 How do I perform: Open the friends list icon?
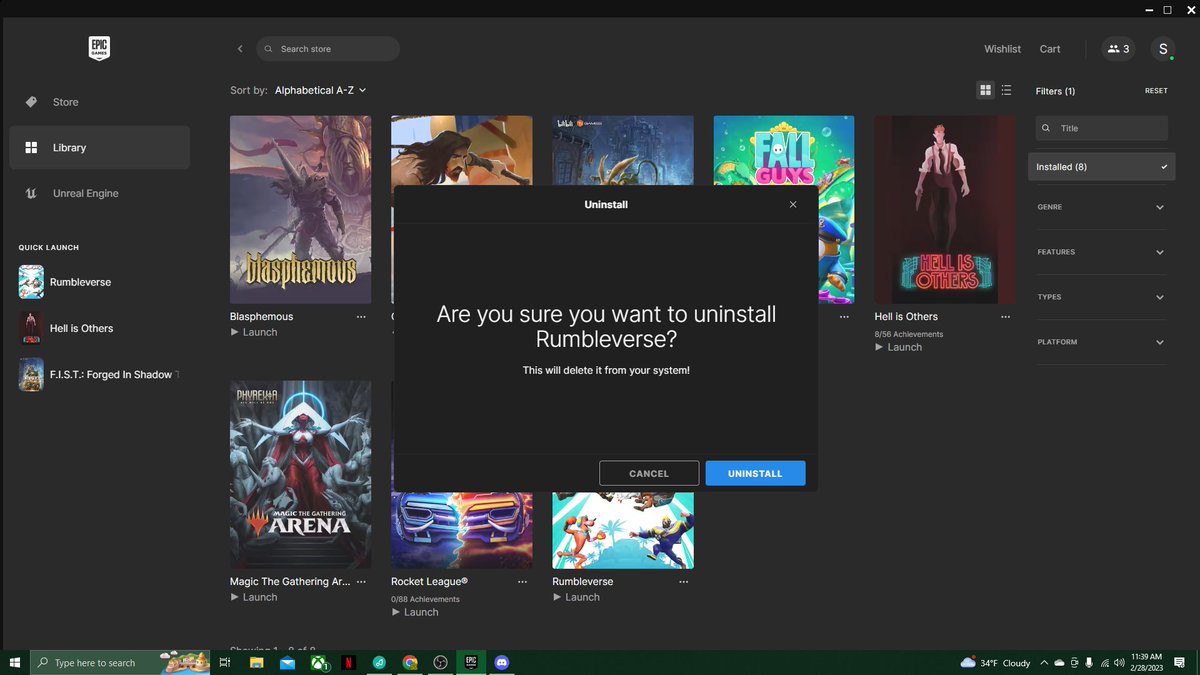point(1118,49)
